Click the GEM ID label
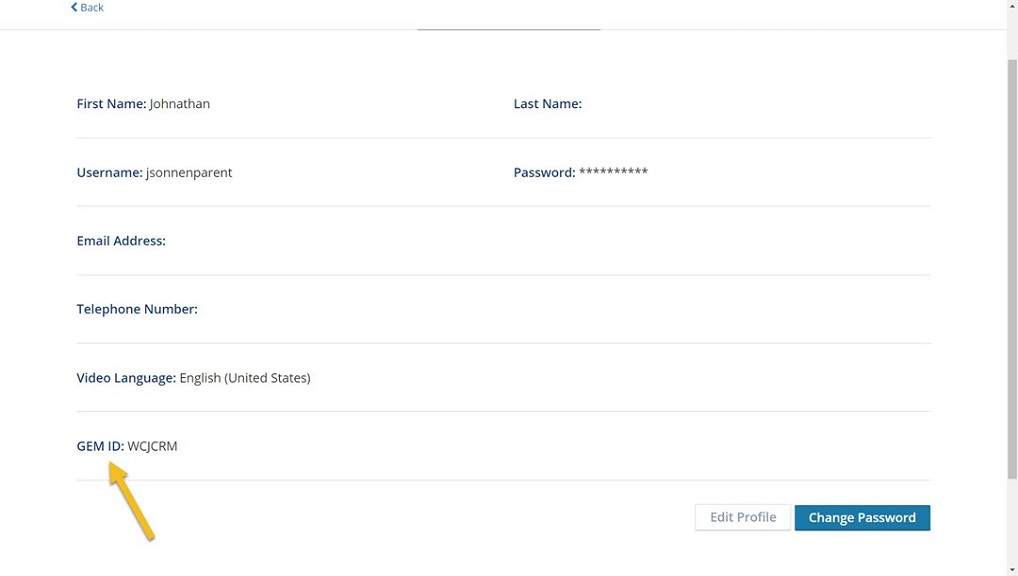 pos(100,446)
